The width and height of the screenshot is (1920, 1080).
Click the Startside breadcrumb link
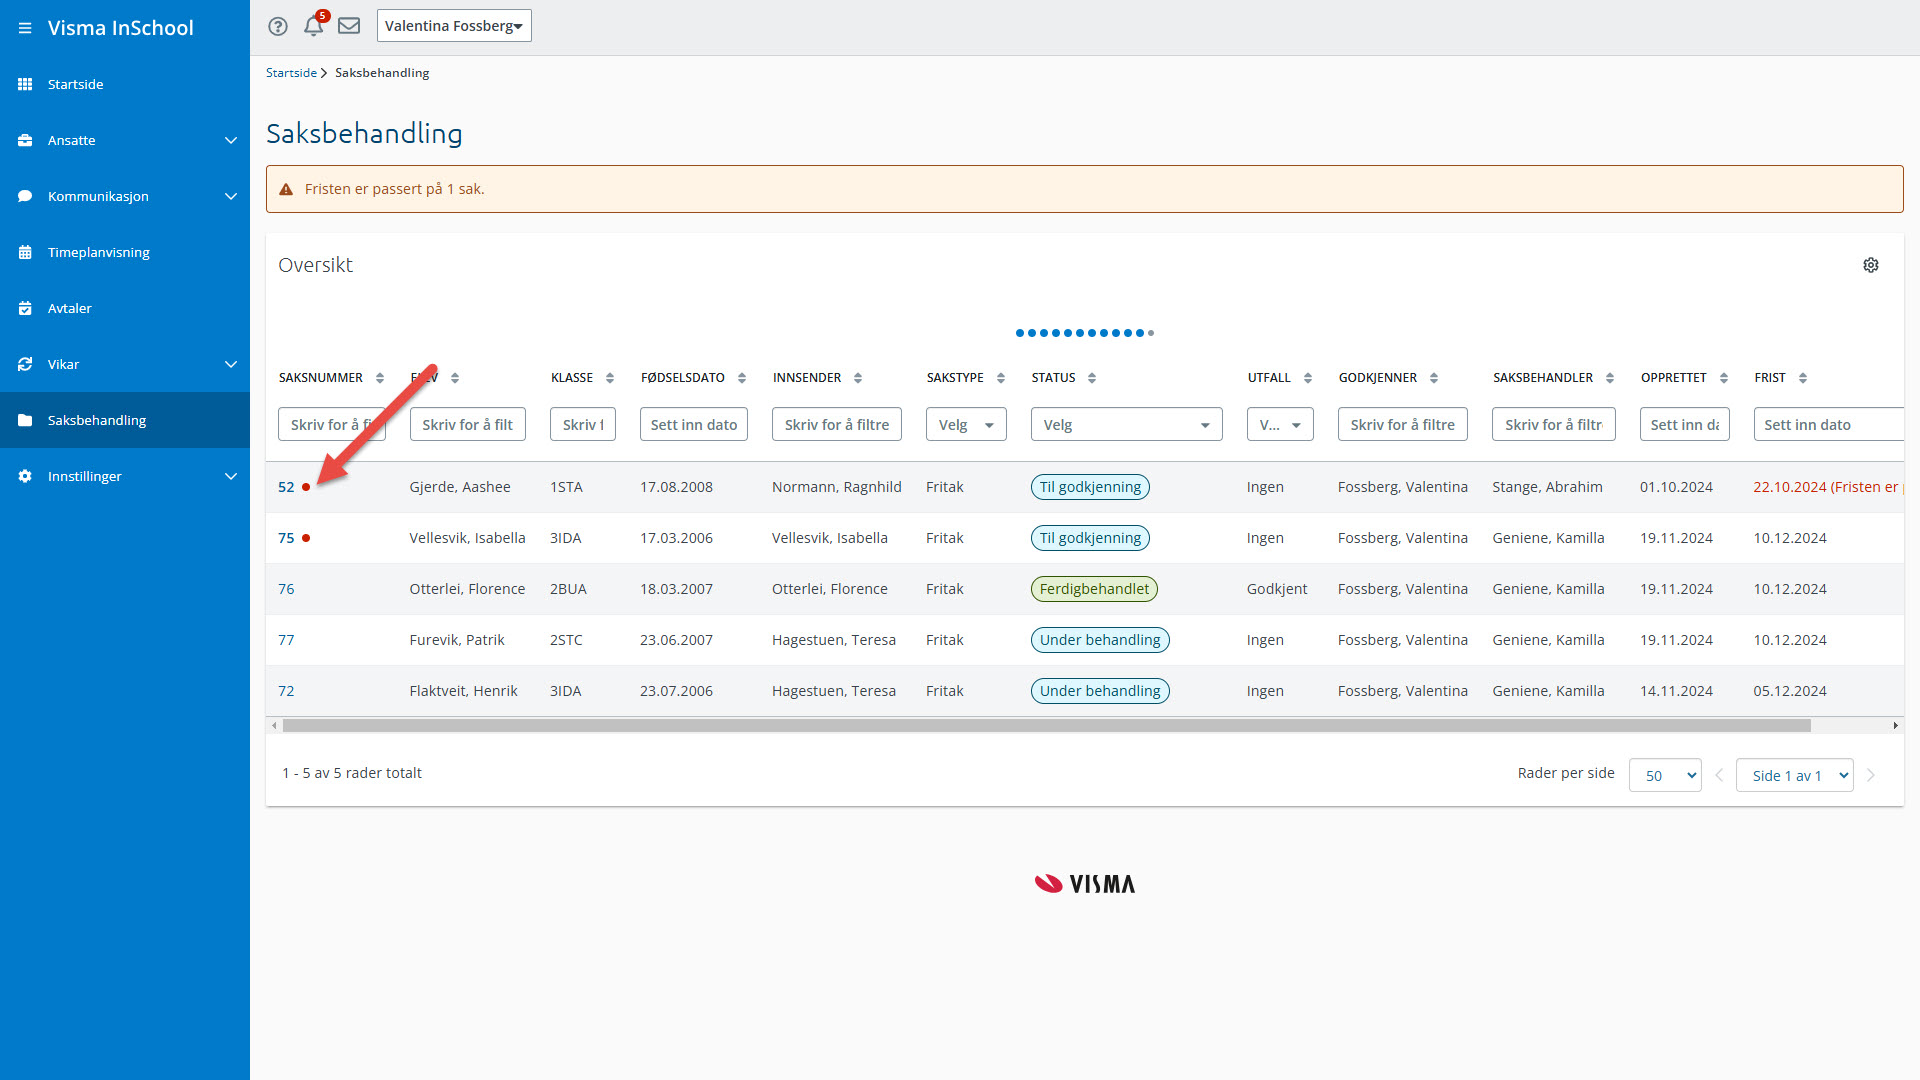coord(291,73)
